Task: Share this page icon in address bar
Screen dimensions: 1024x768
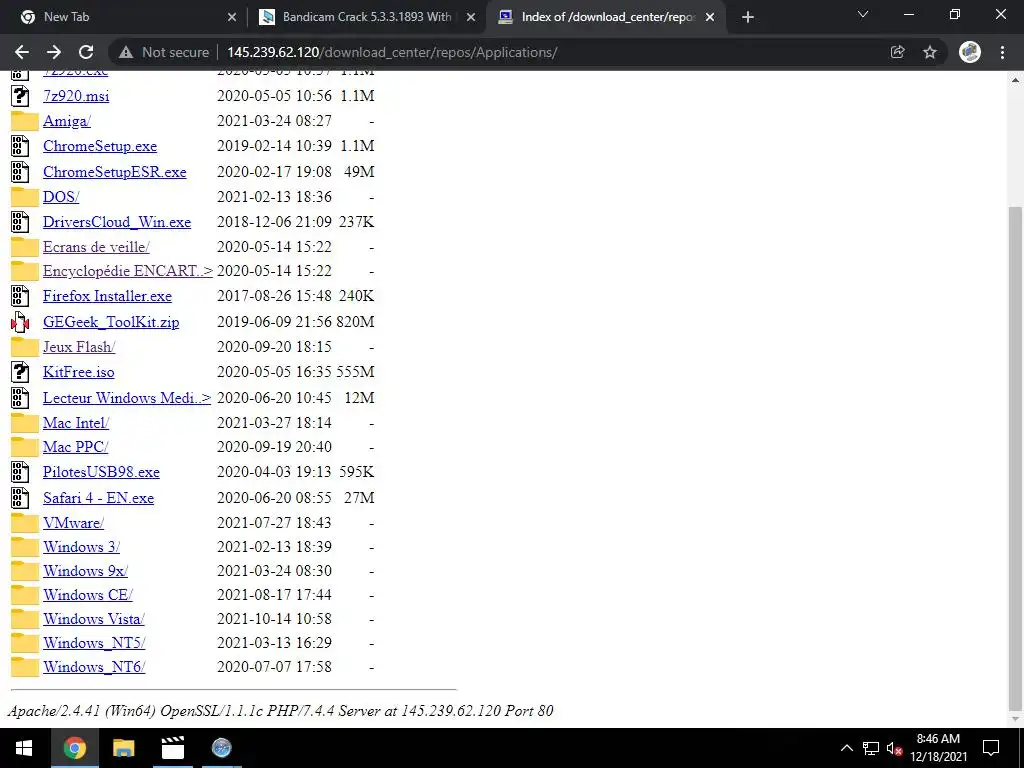Action: (x=897, y=52)
